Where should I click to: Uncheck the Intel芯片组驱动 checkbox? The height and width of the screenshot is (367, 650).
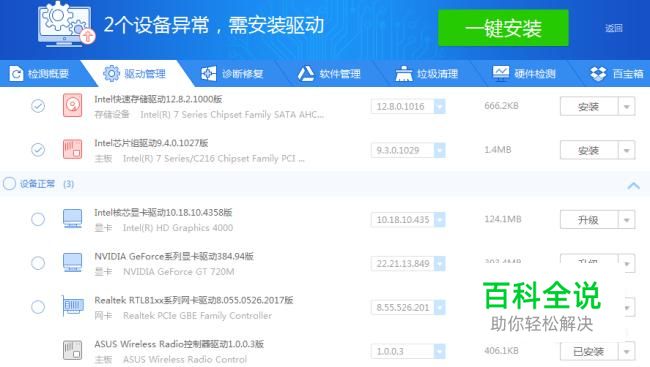(x=38, y=150)
